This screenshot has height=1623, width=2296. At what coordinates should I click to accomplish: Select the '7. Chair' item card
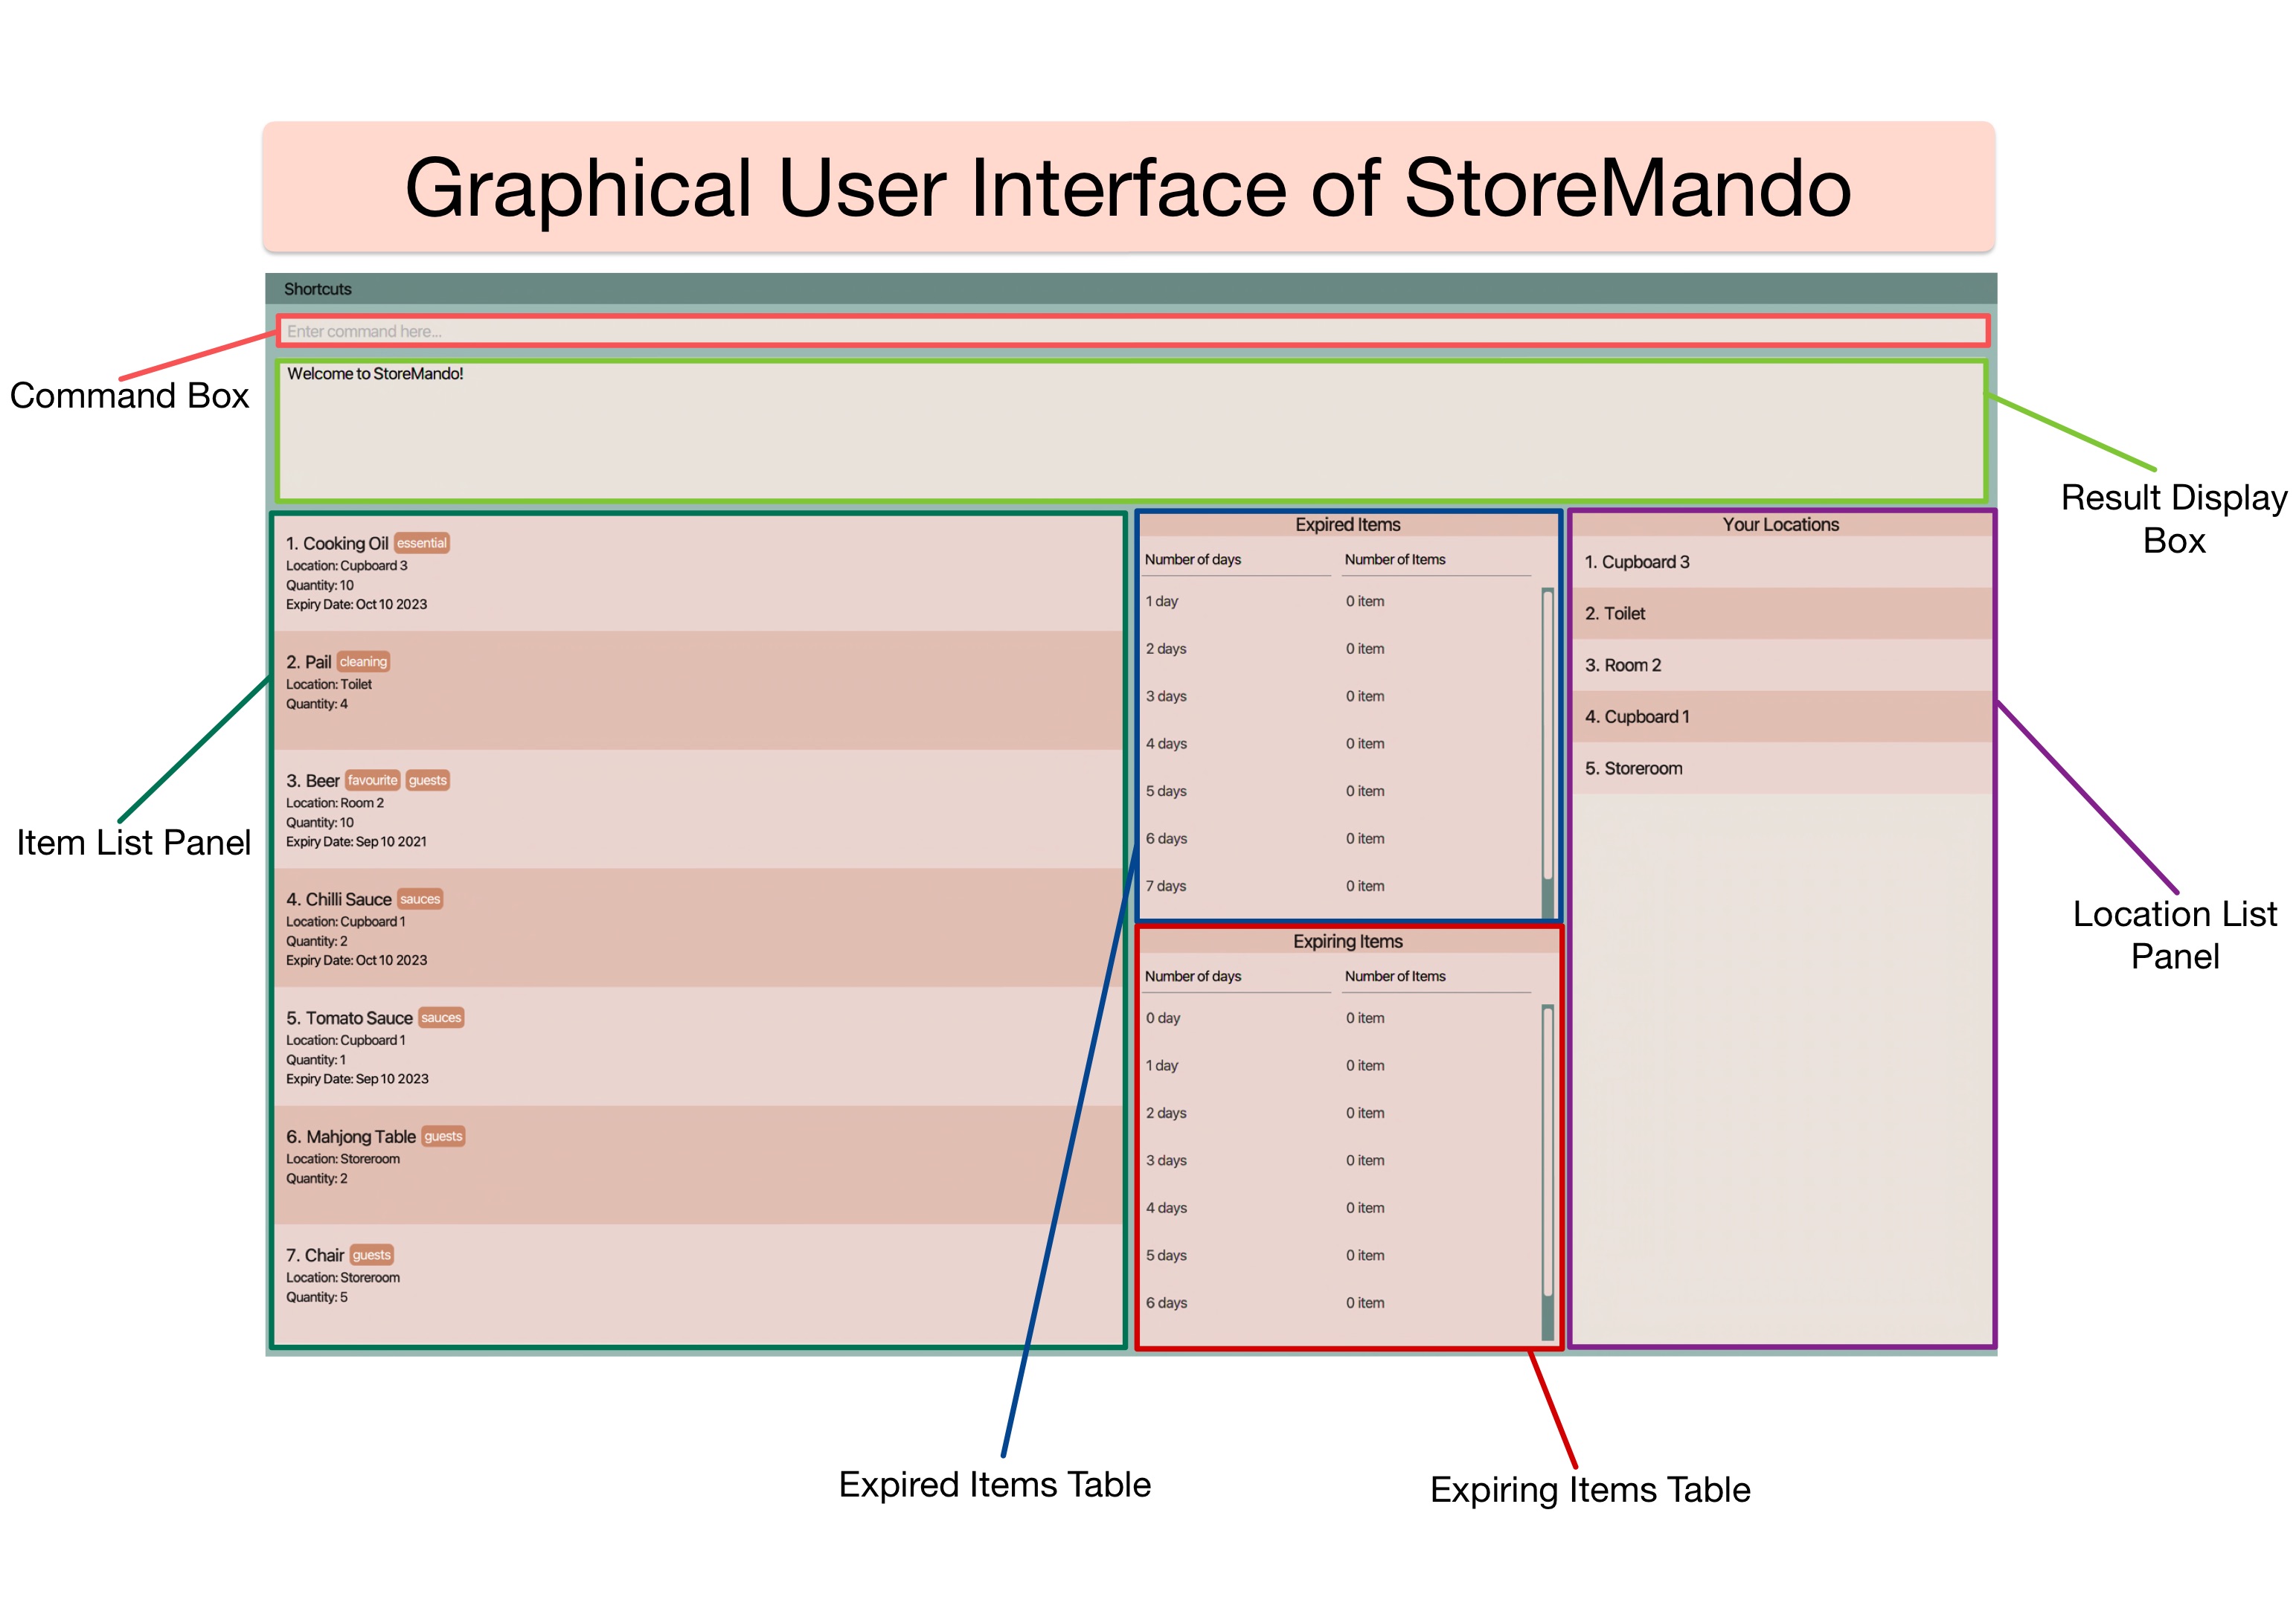(699, 1284)
